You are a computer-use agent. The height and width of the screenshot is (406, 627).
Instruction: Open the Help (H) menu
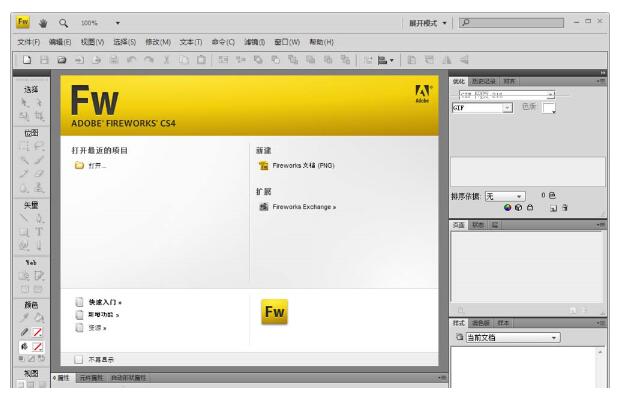pyautogui.click(x=321, y=42)
